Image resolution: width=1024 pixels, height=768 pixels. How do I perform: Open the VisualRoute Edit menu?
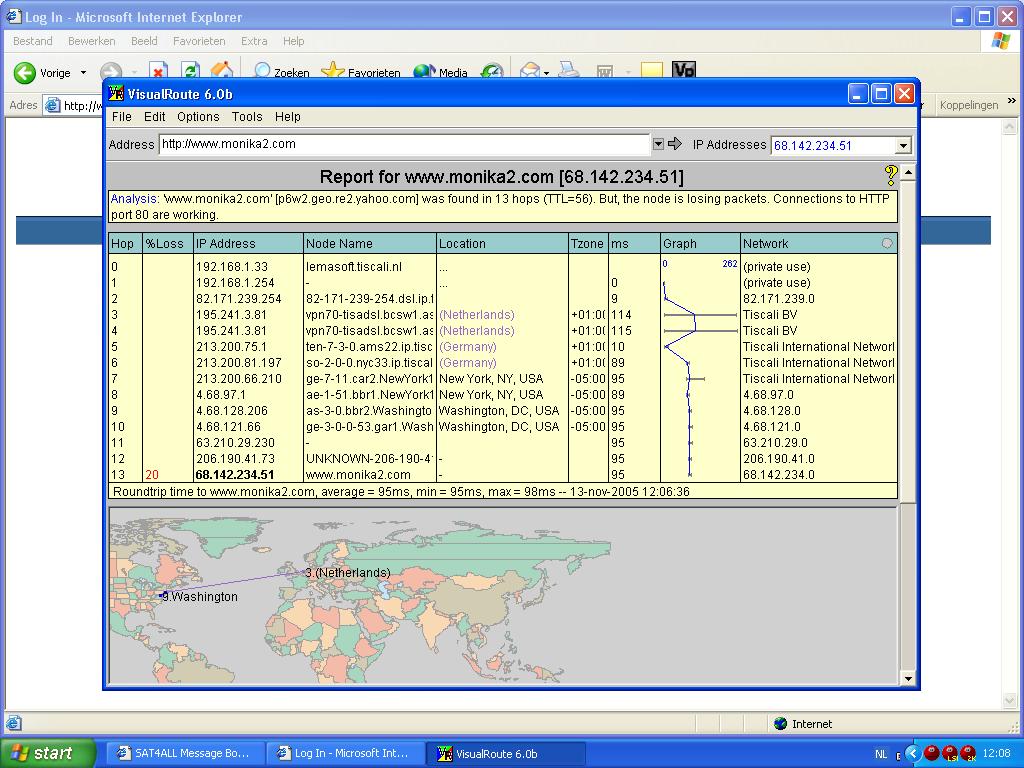tap(154, 117)
